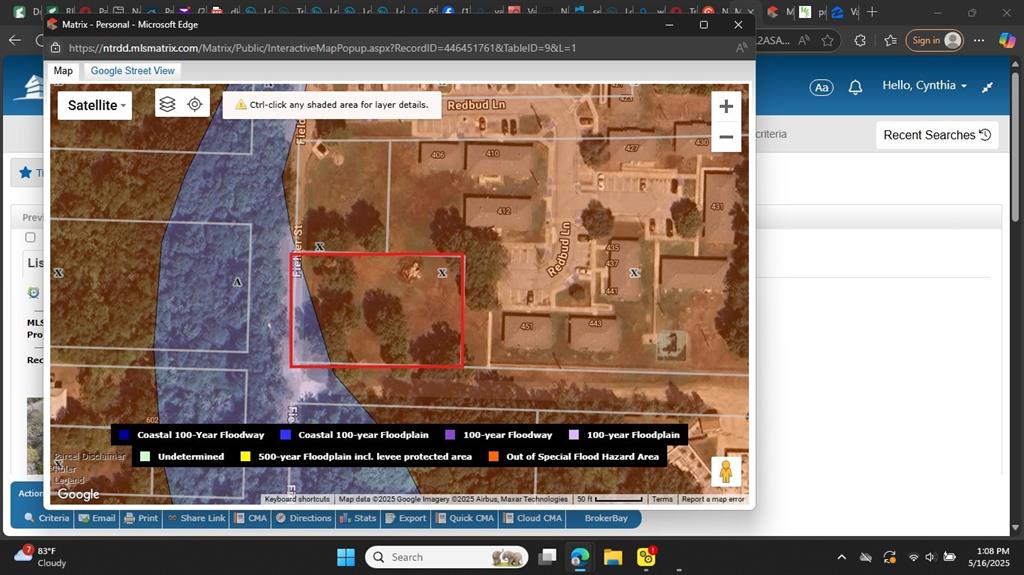The image size is (1024, 575).
Task: Open File Explorer from the taskbar
Action: click(613, 557)
